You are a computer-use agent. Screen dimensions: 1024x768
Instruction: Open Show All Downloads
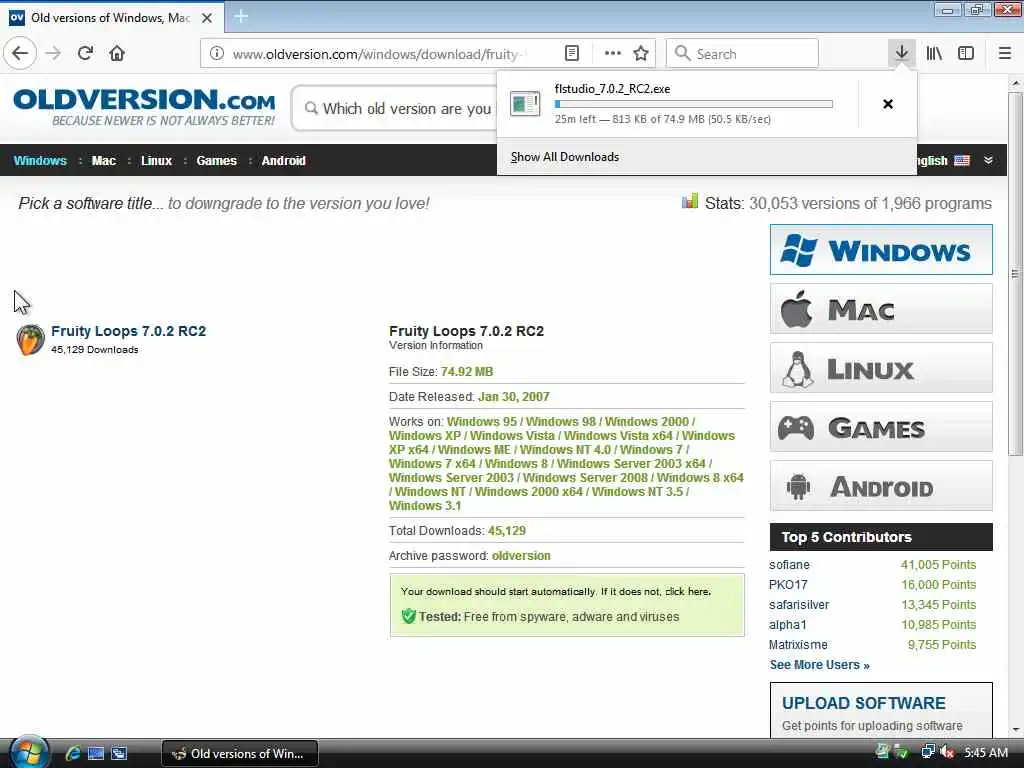(565, 157)
